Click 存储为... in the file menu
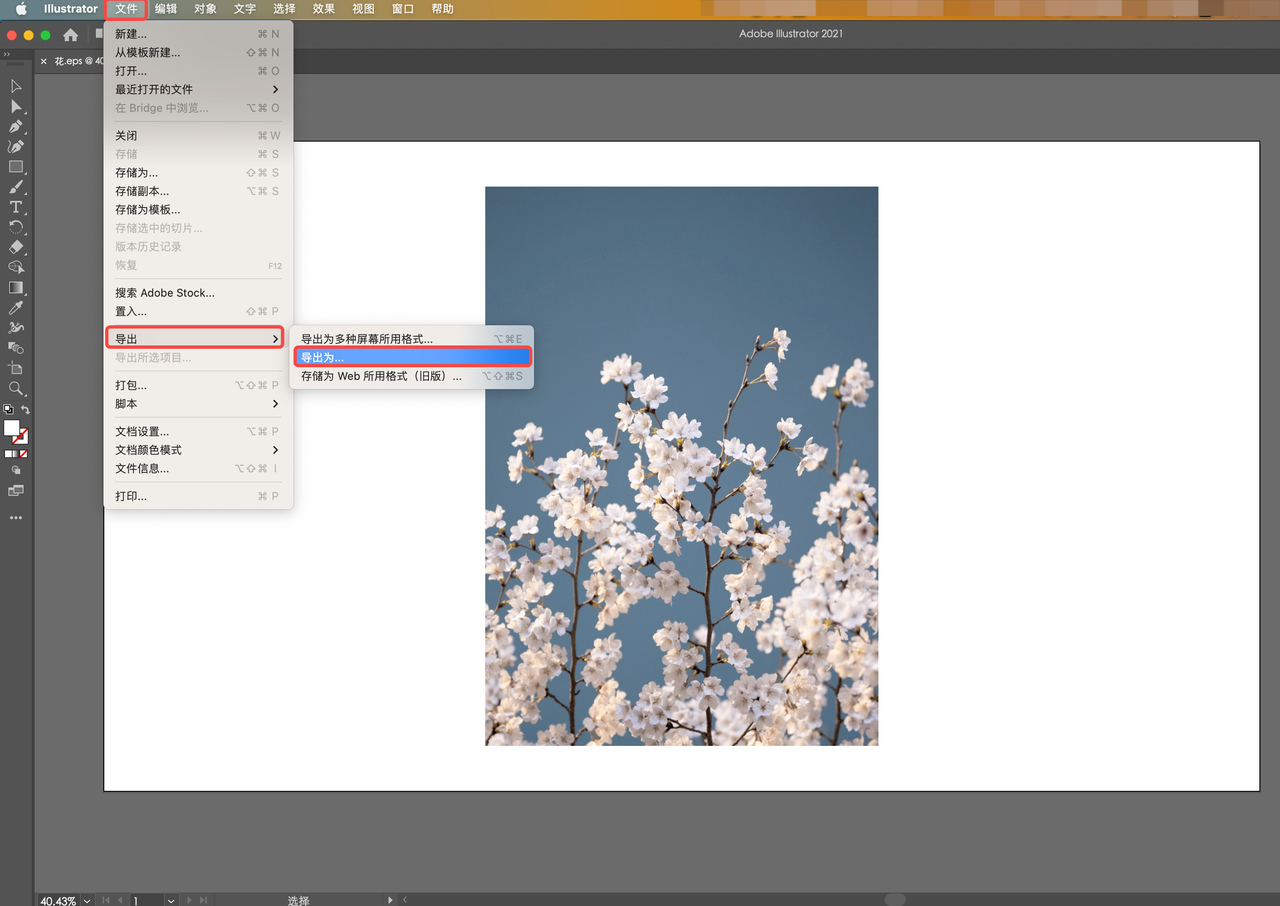Viewport: 1280px width, 906px height. click(x=136, y=173)
